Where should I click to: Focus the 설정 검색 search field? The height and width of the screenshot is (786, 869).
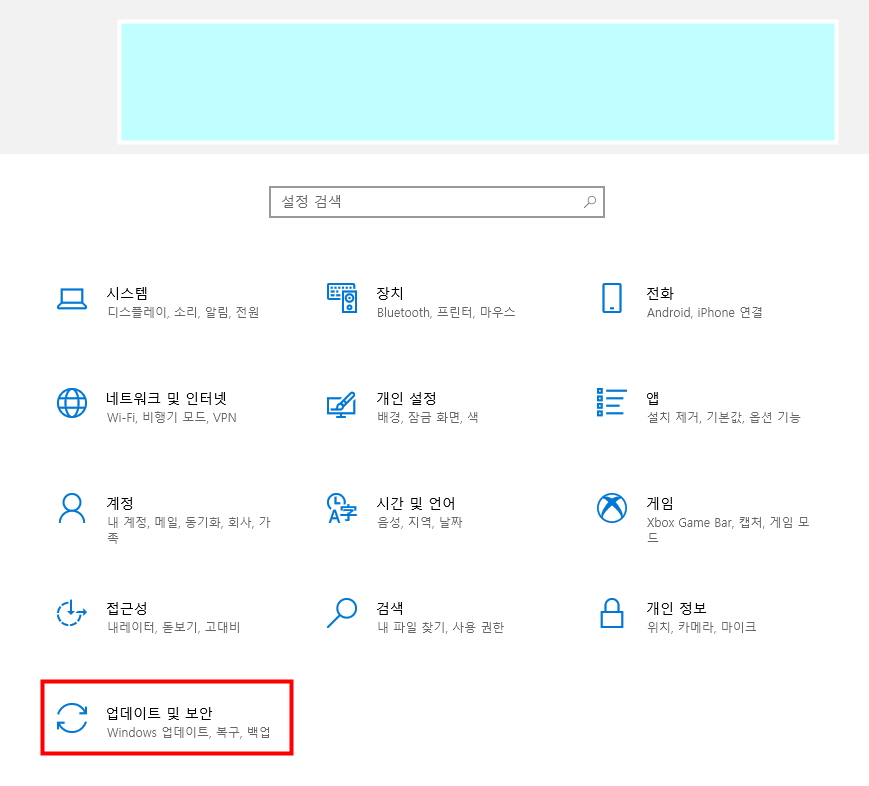pyautogui.click(x=437, y=202)
